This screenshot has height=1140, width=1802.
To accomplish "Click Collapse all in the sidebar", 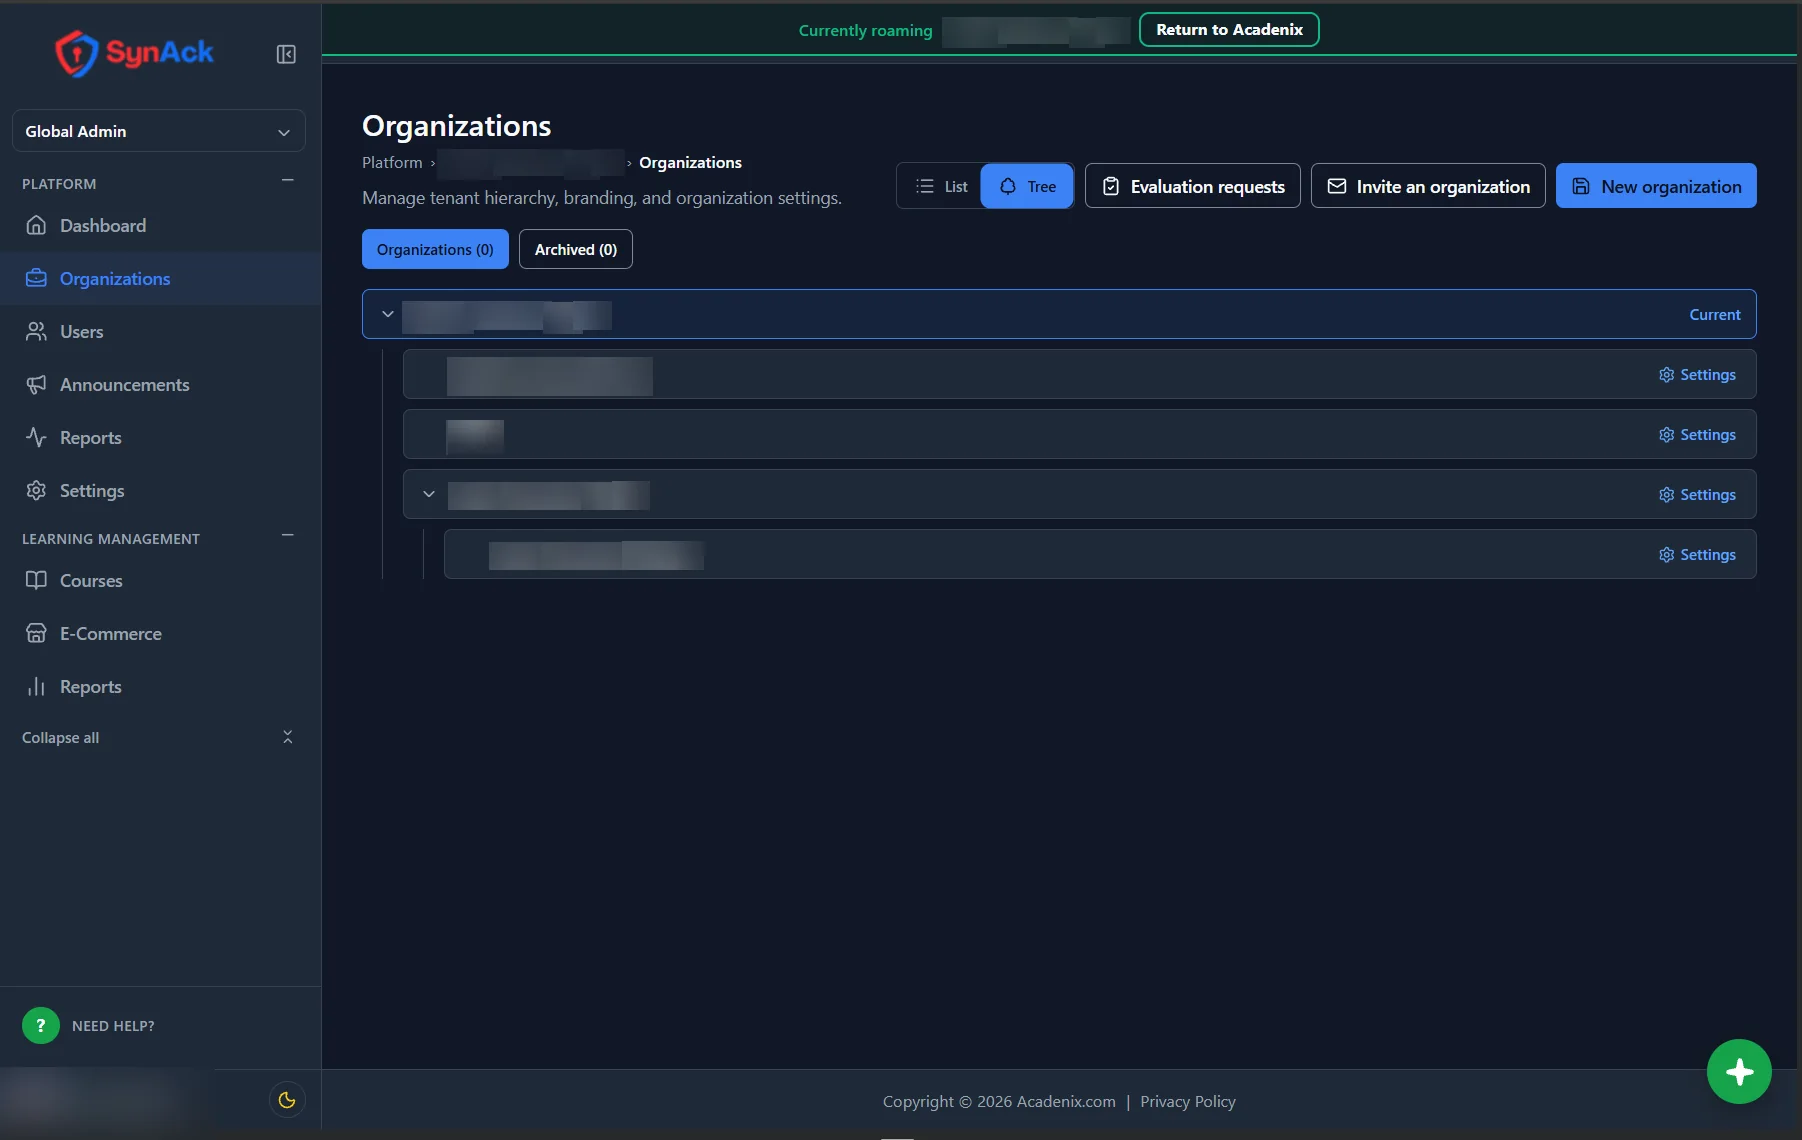I will tap(159, 738).
